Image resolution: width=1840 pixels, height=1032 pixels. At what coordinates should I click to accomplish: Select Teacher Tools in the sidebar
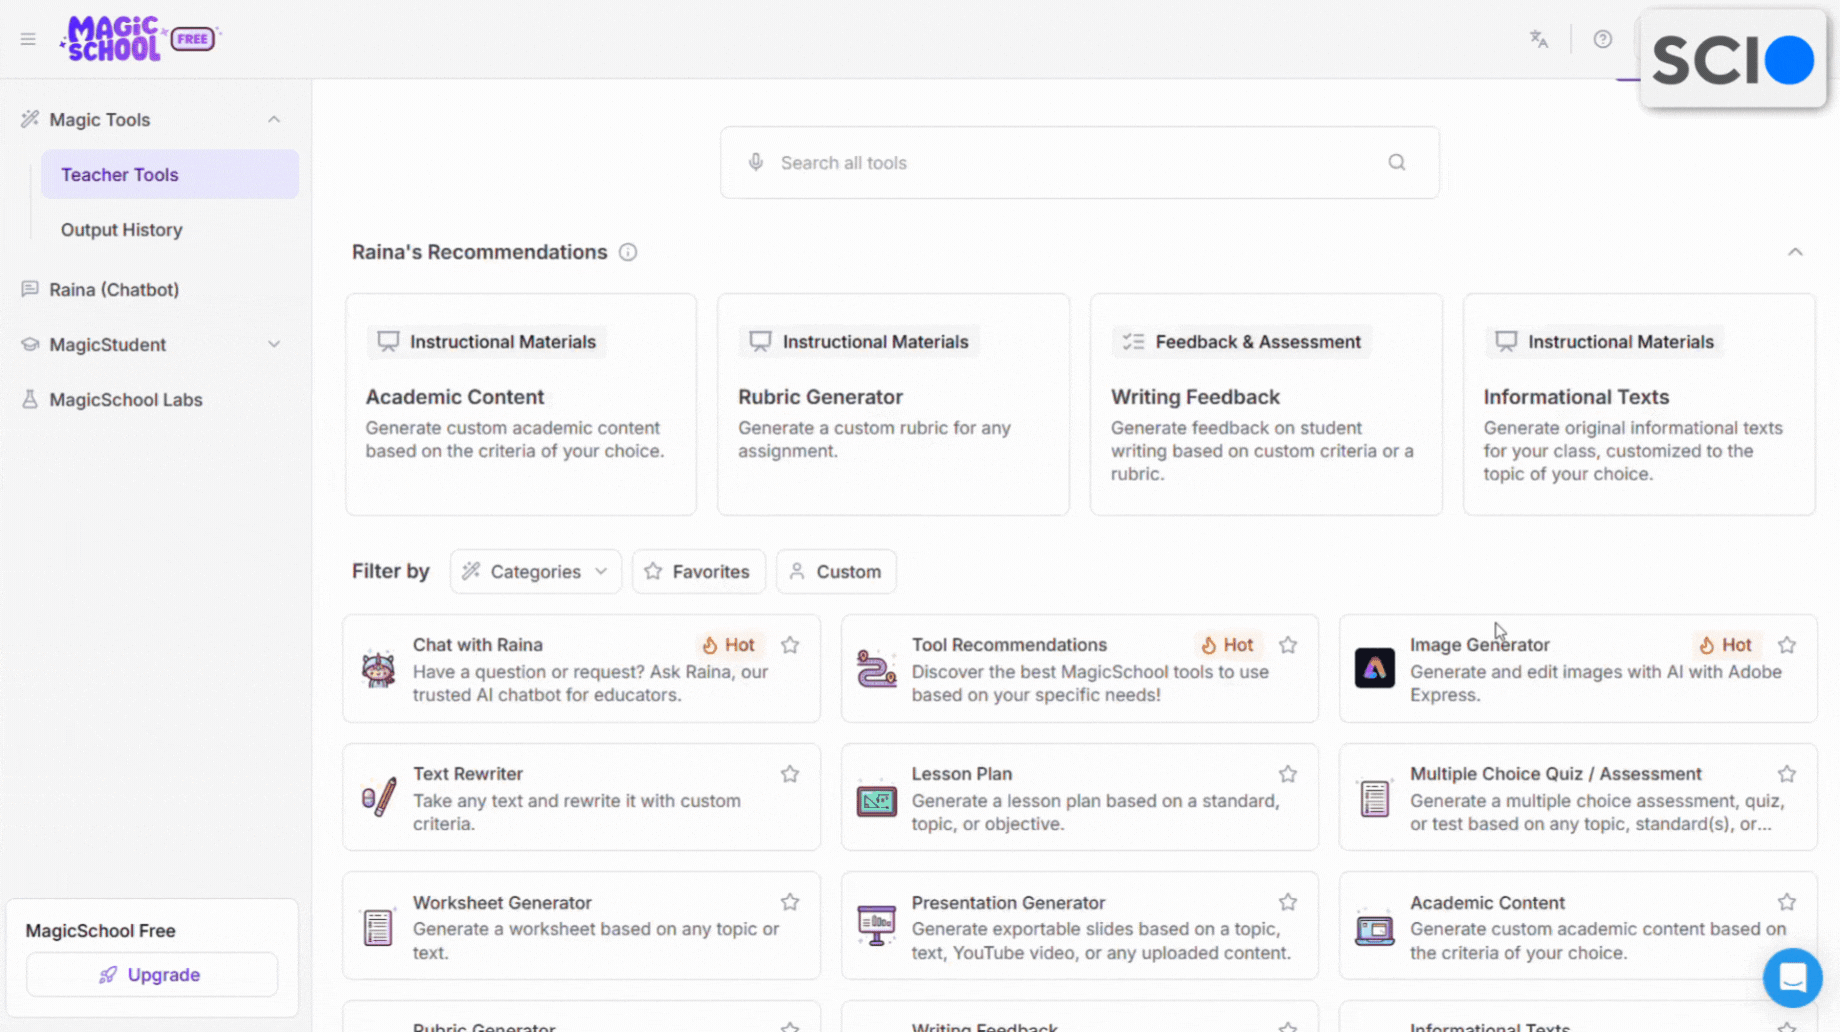tap(170, 174)
